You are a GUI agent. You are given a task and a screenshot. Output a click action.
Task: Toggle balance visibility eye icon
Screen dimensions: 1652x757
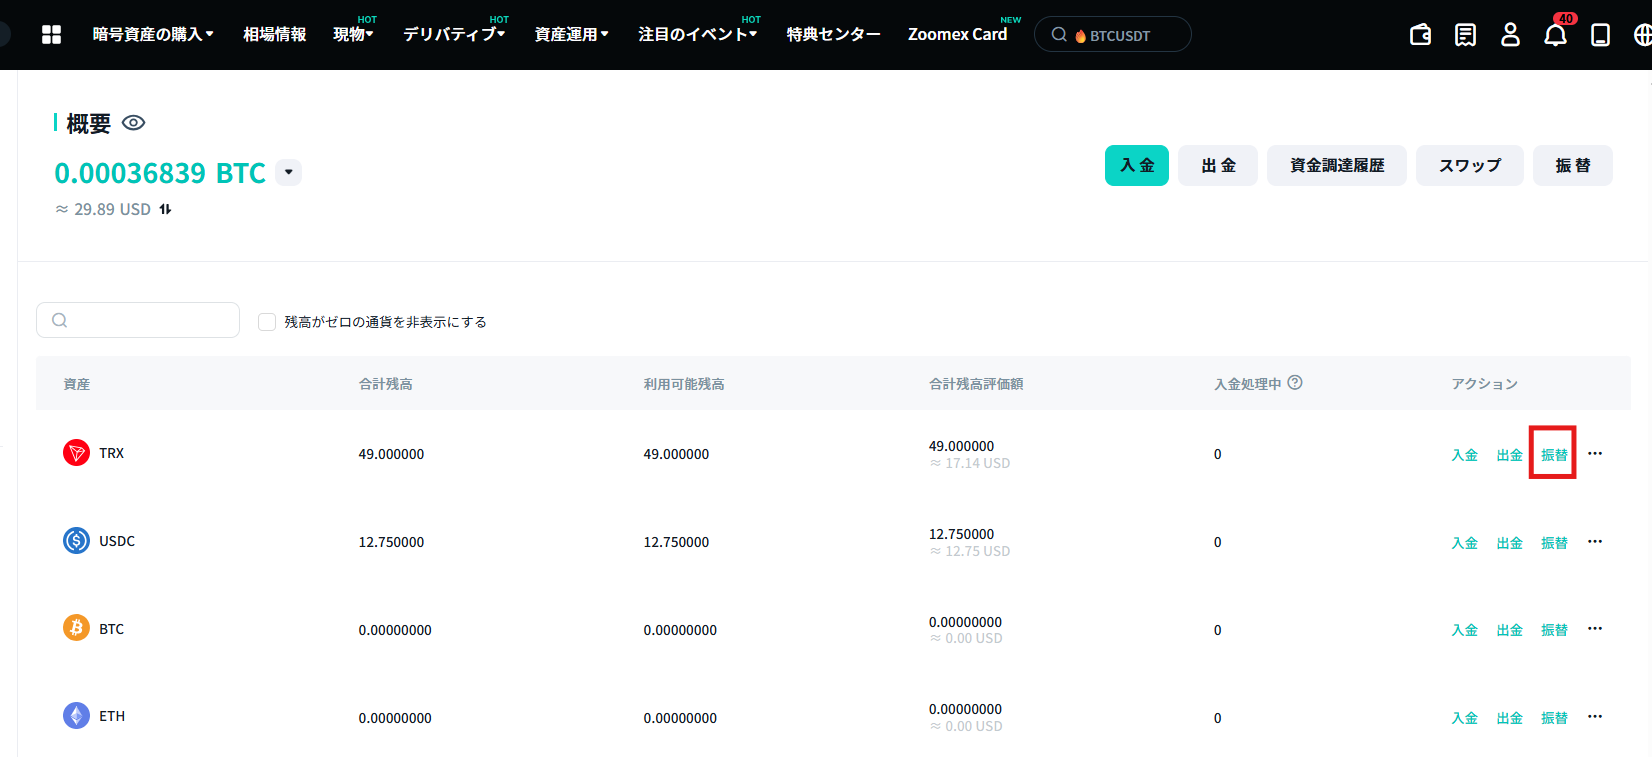(133, 123)
